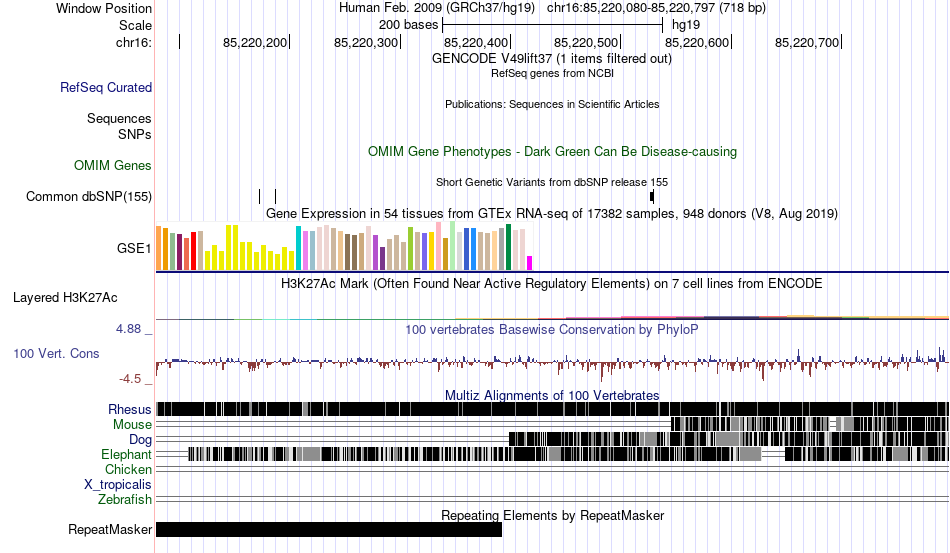Click the 85,220,200 ruler position
Viewport: 950px width, 553px height.
[x=255, y=42]
